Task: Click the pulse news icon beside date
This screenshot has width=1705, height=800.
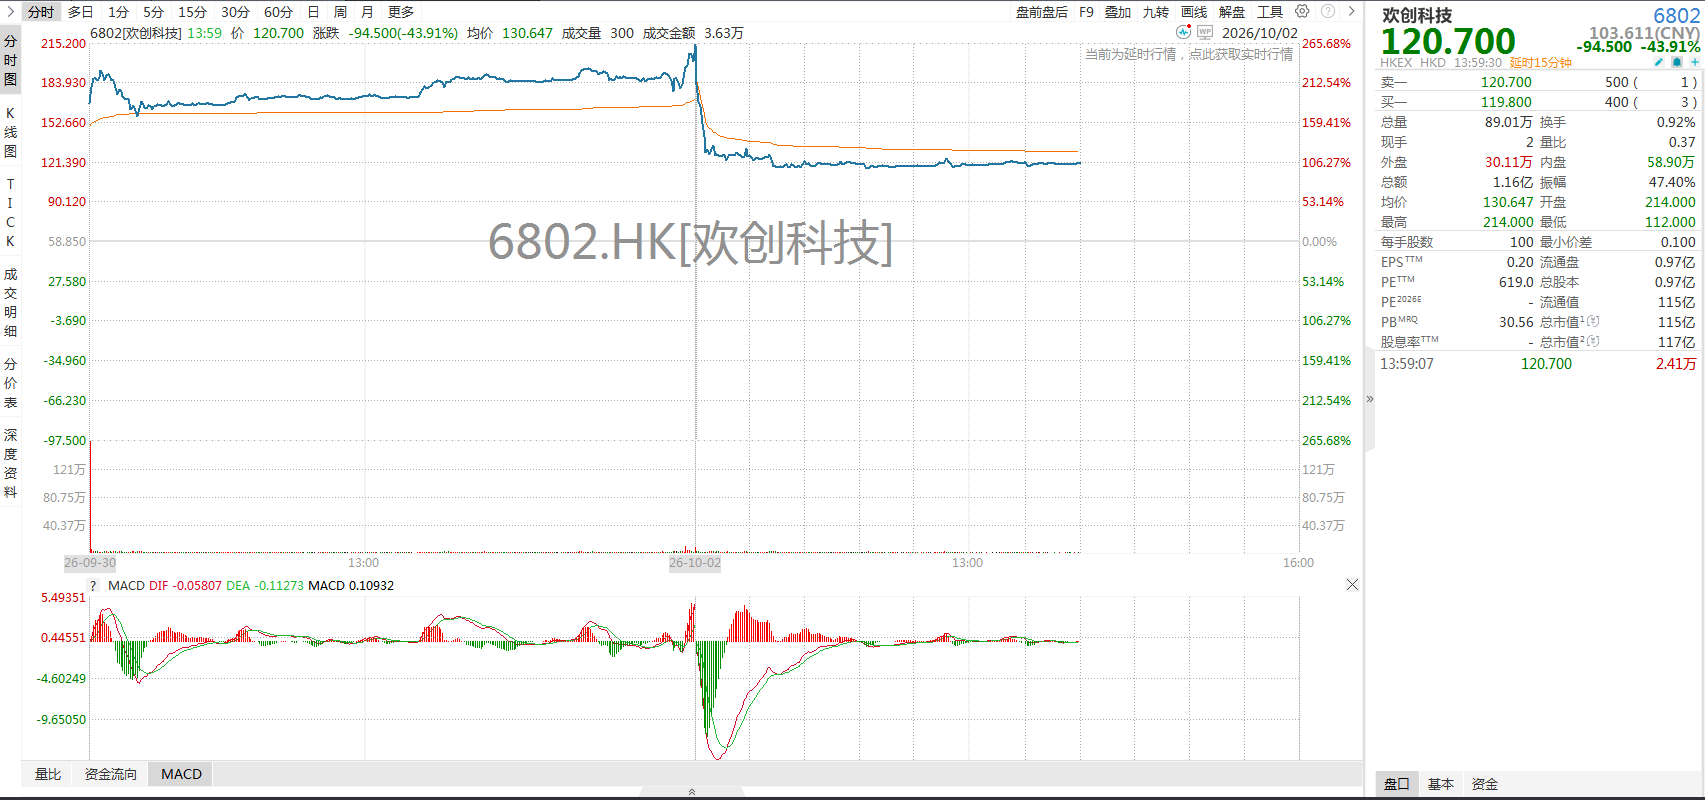Action: (1184, 32)
